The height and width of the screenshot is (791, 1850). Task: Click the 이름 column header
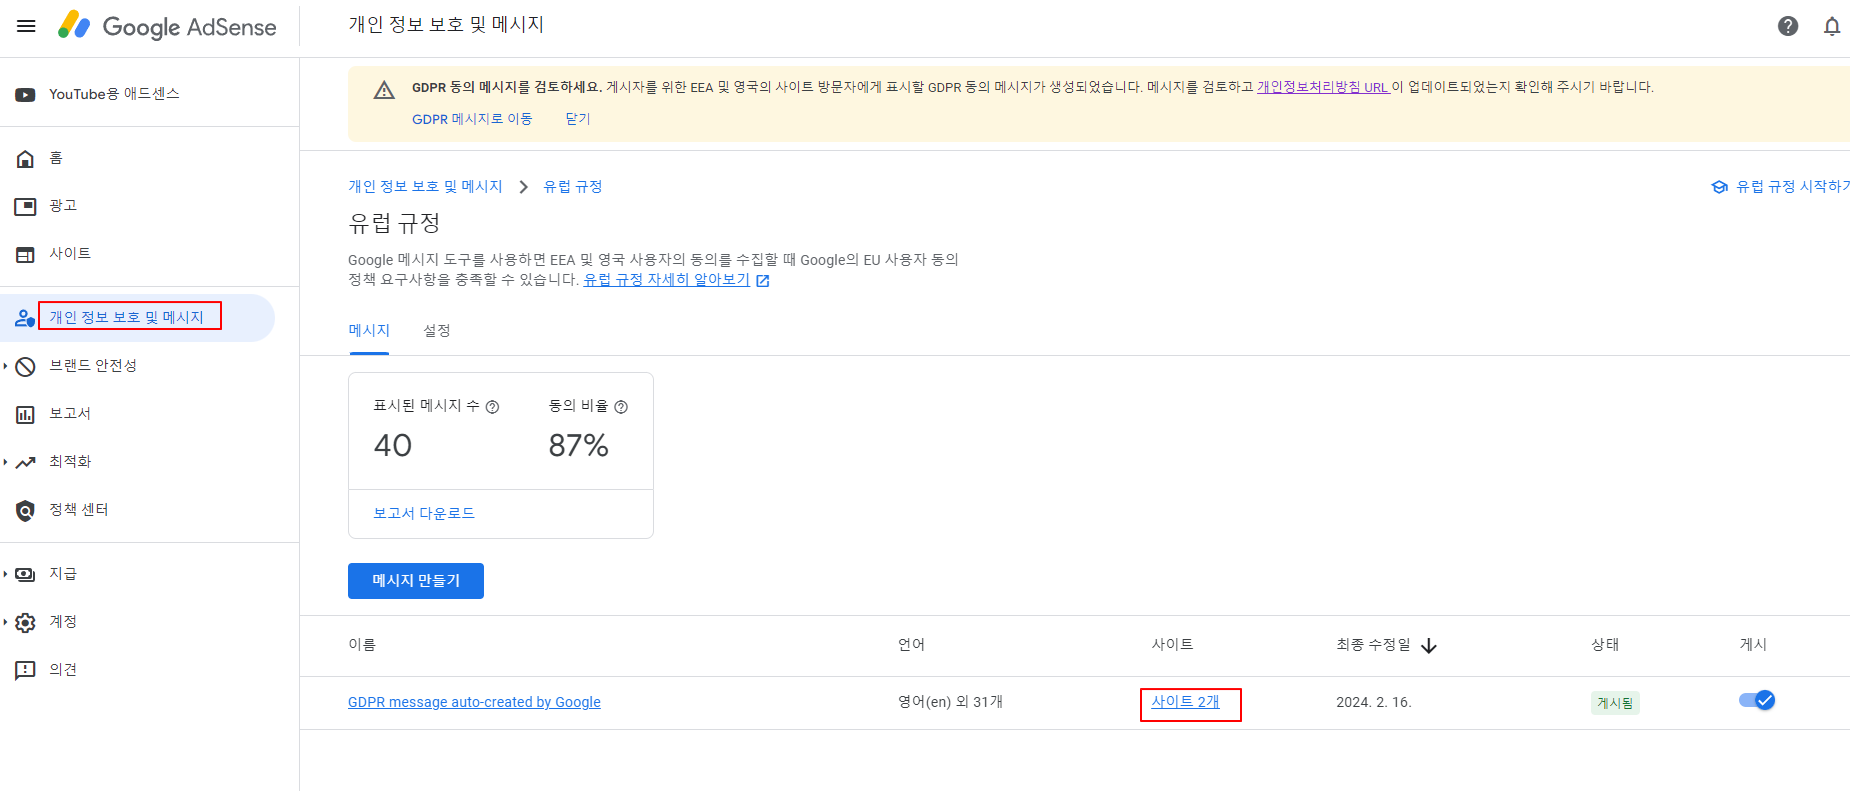pos(362,645)
